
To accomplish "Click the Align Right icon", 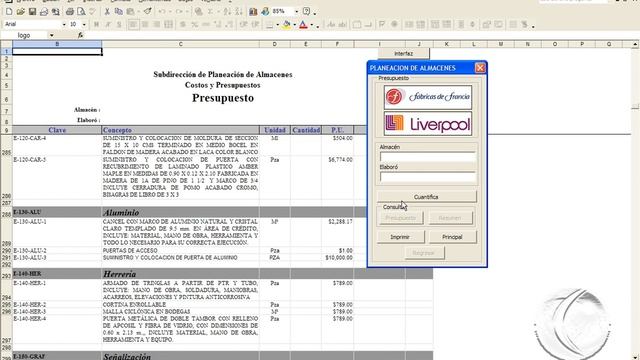I will coord(156,24).
